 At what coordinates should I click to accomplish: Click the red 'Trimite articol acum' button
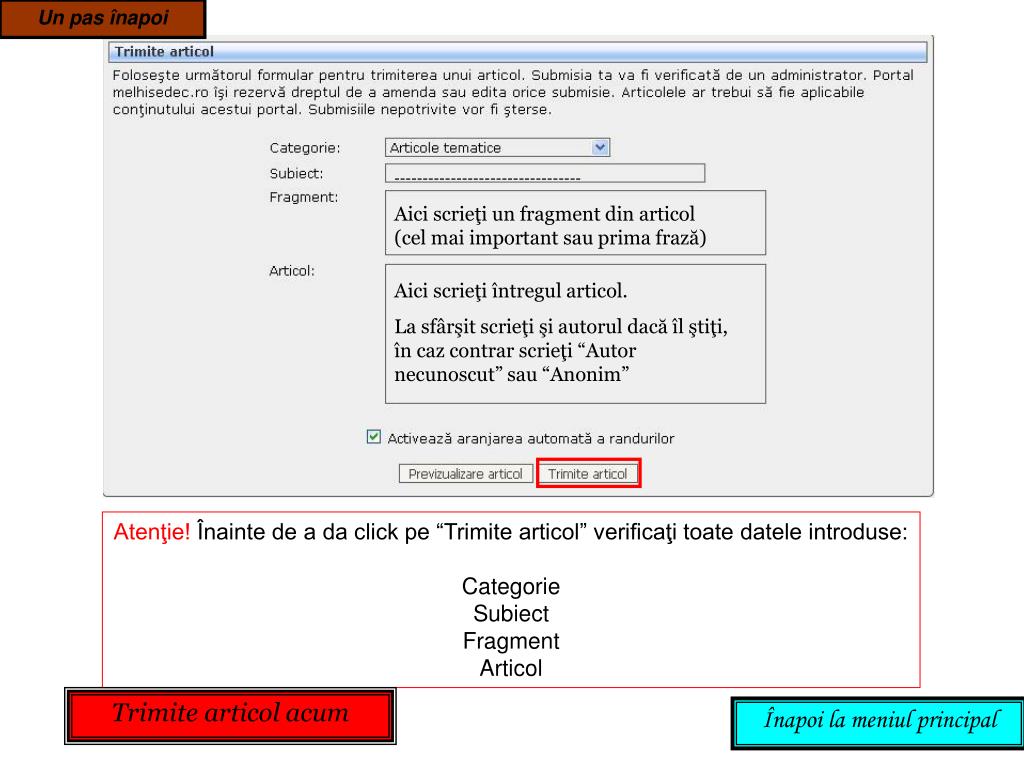230,716
